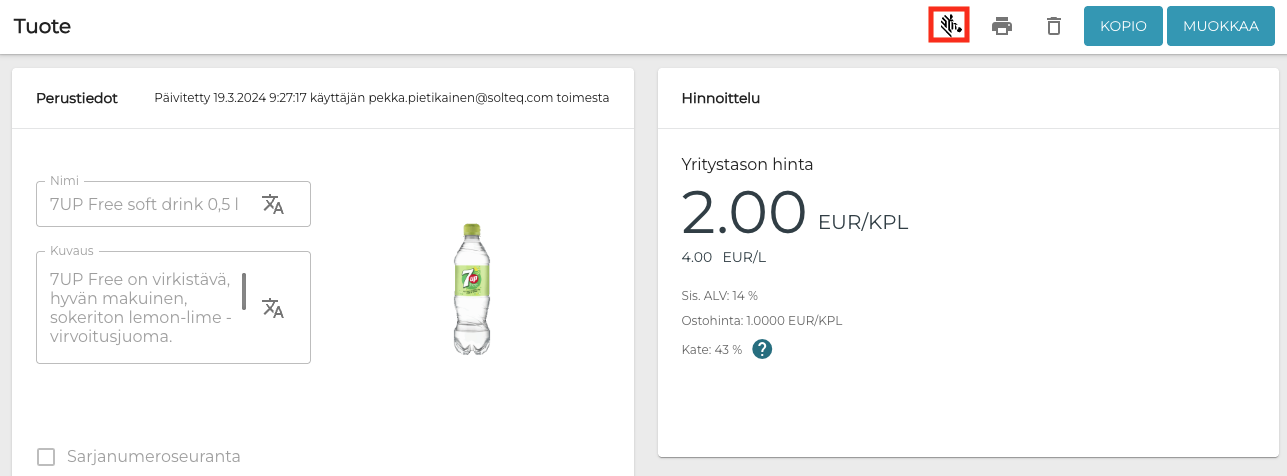Enable the Sarjanumeroseuranta checkbox
Viewport: 1287px width, 476px height.
pos(46,457)
